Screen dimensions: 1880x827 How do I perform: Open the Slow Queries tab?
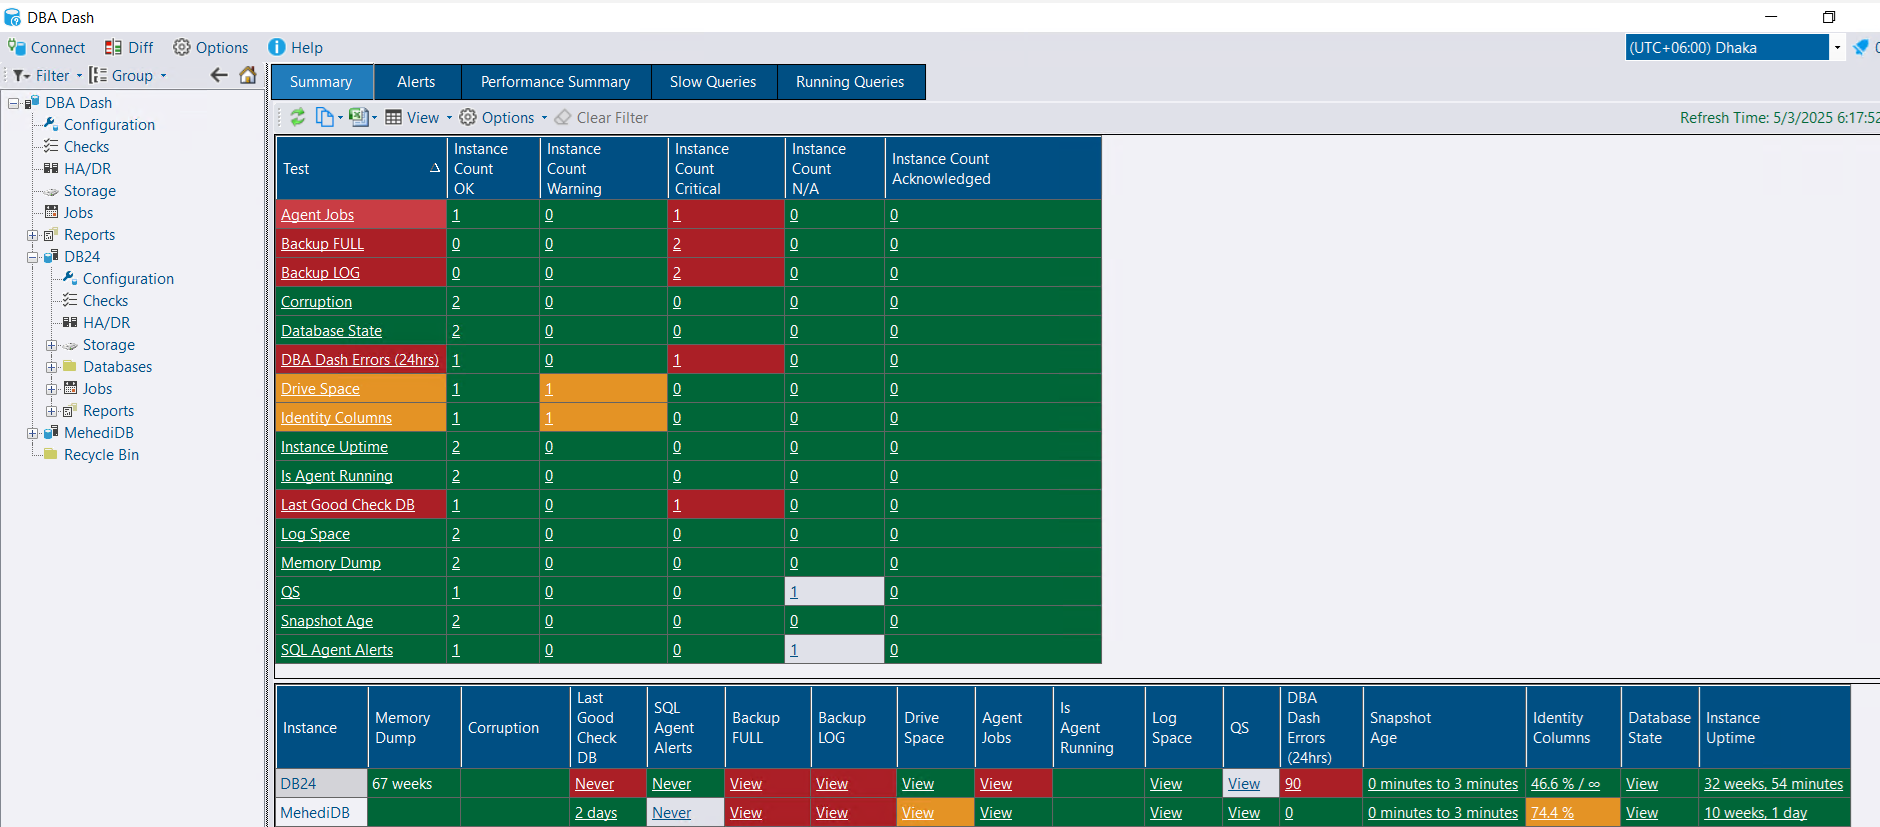point(713,82)
